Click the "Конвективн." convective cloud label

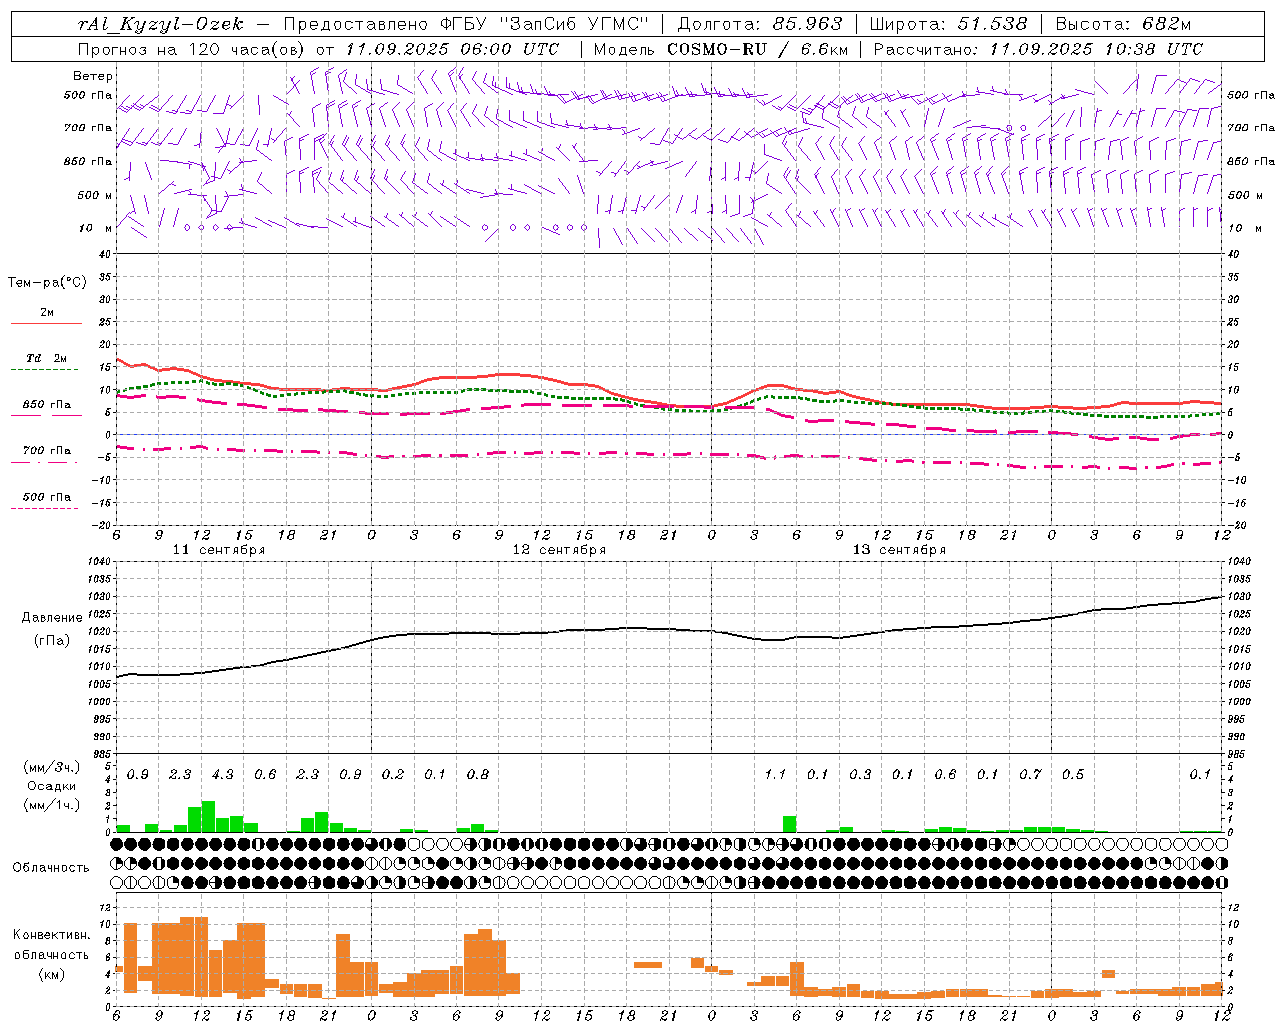click(x=51, y=935)
